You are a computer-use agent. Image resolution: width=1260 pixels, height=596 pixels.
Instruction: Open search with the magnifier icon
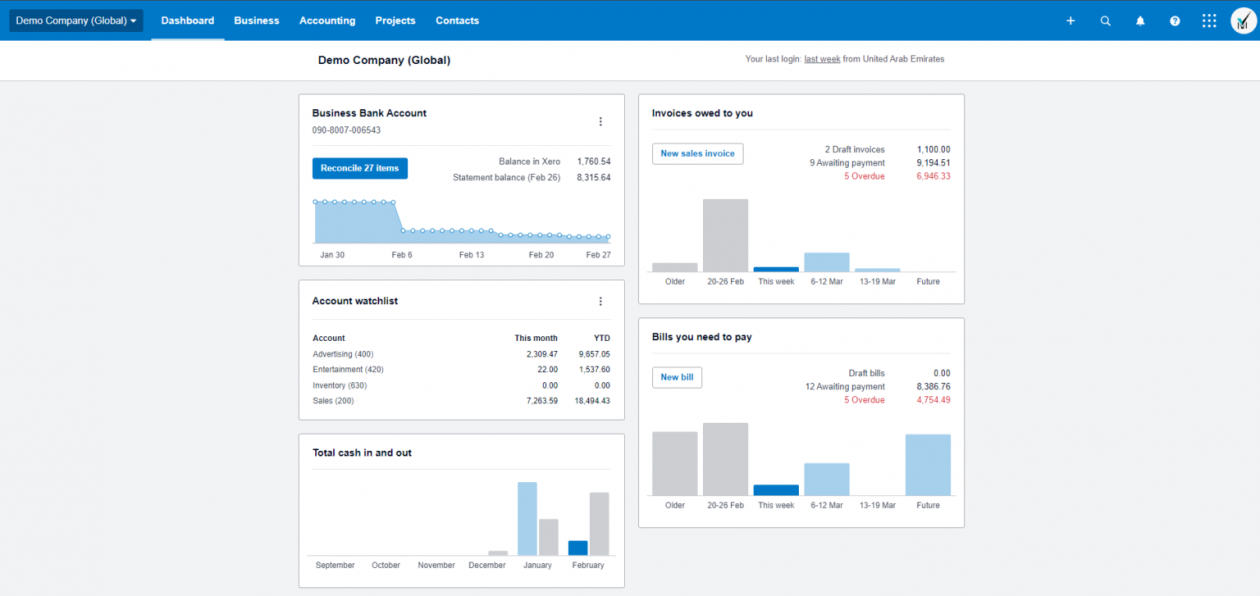click(x=1105, y=21)
